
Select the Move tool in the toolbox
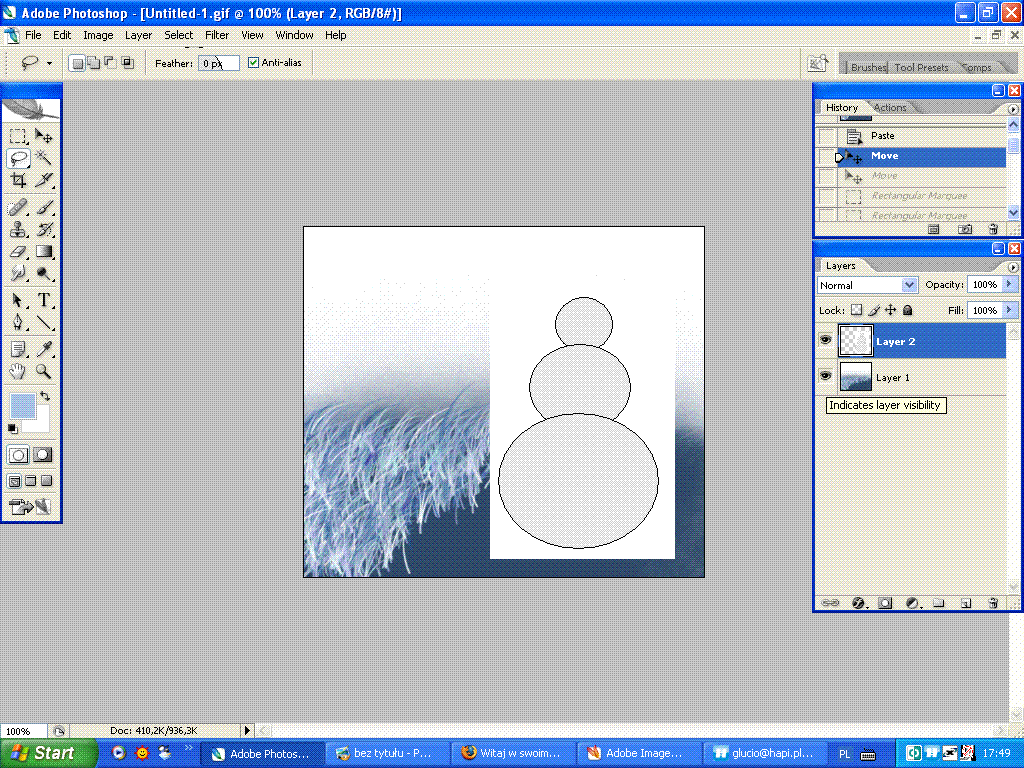(44, 136)
